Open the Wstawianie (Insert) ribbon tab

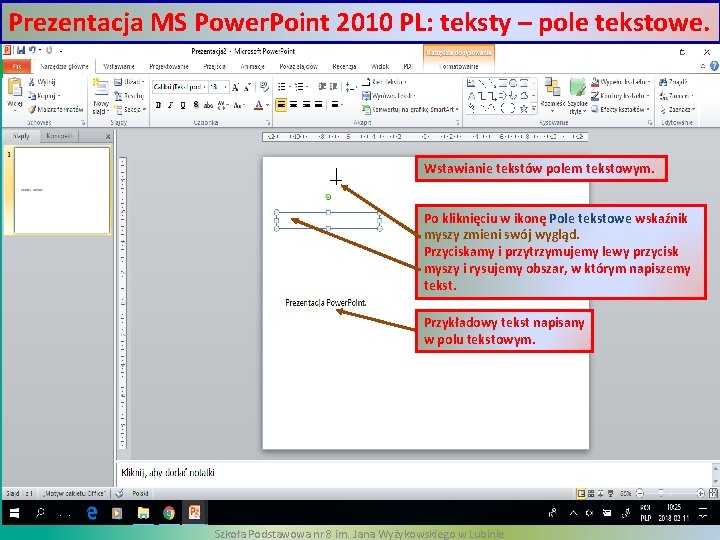pyautogui.click(x=119, y=67)
